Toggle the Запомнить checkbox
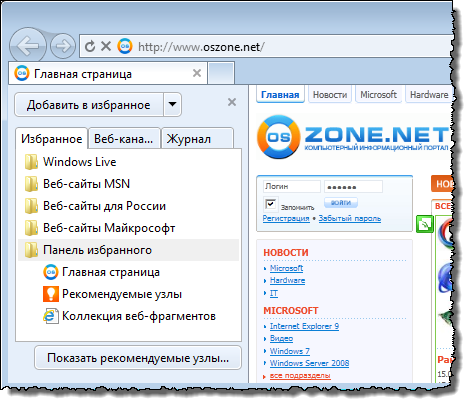 coord(270,204)
